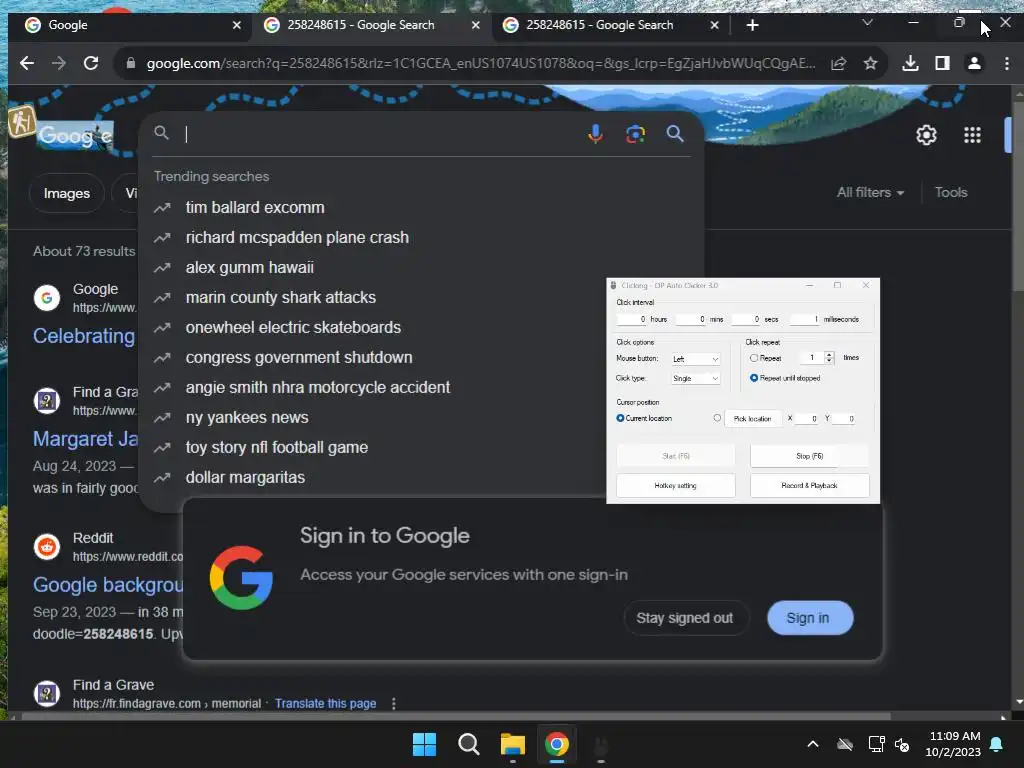Click the share page icon in the address bar
This screenshot has width=1024, height=768.
839,63
